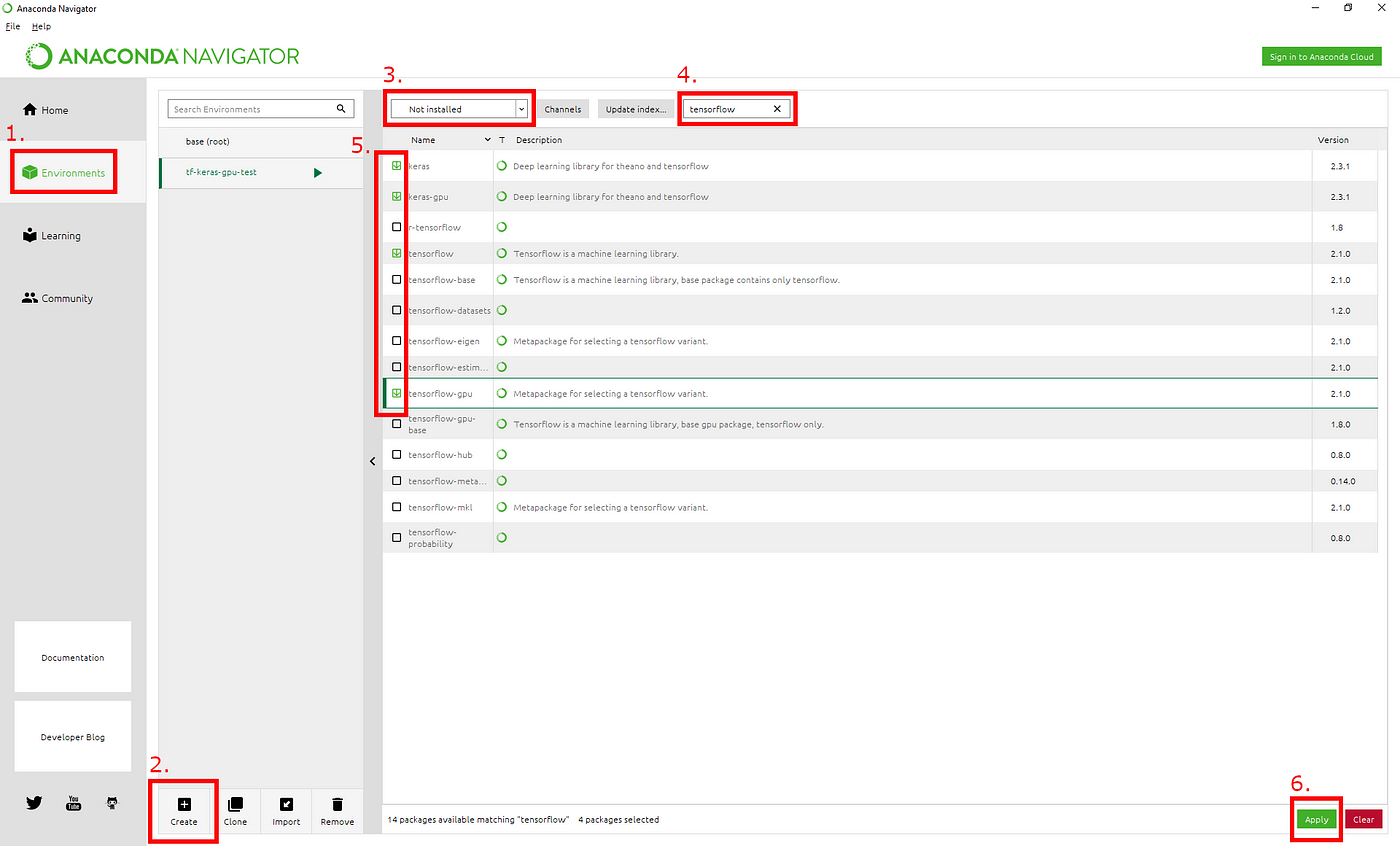Screen dimensions: 1400x846
Task: Launch tf-keras-gpu-test via its play arrow
Action: (318, 171)
